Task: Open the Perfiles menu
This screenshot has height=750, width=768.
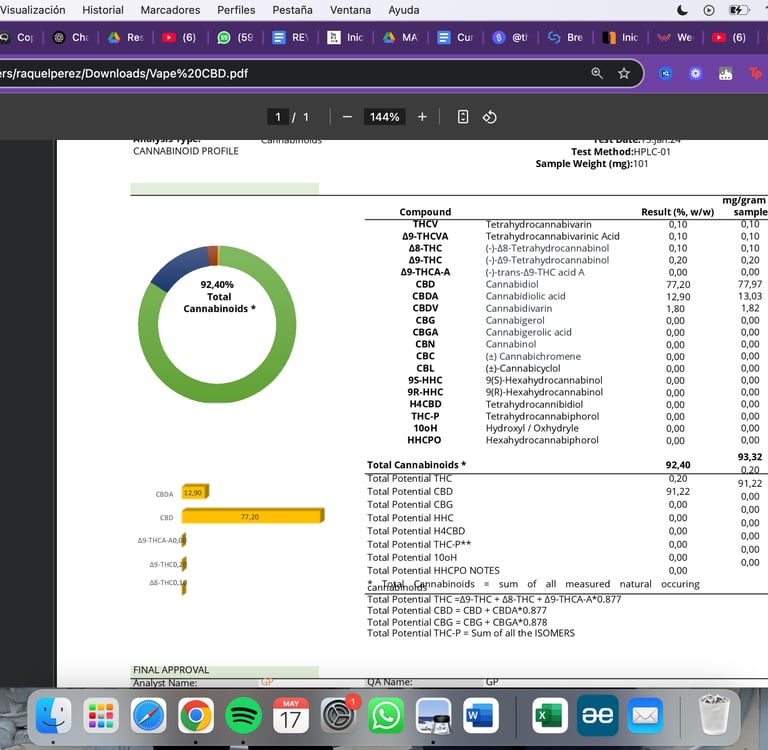Action: point(236,10)
